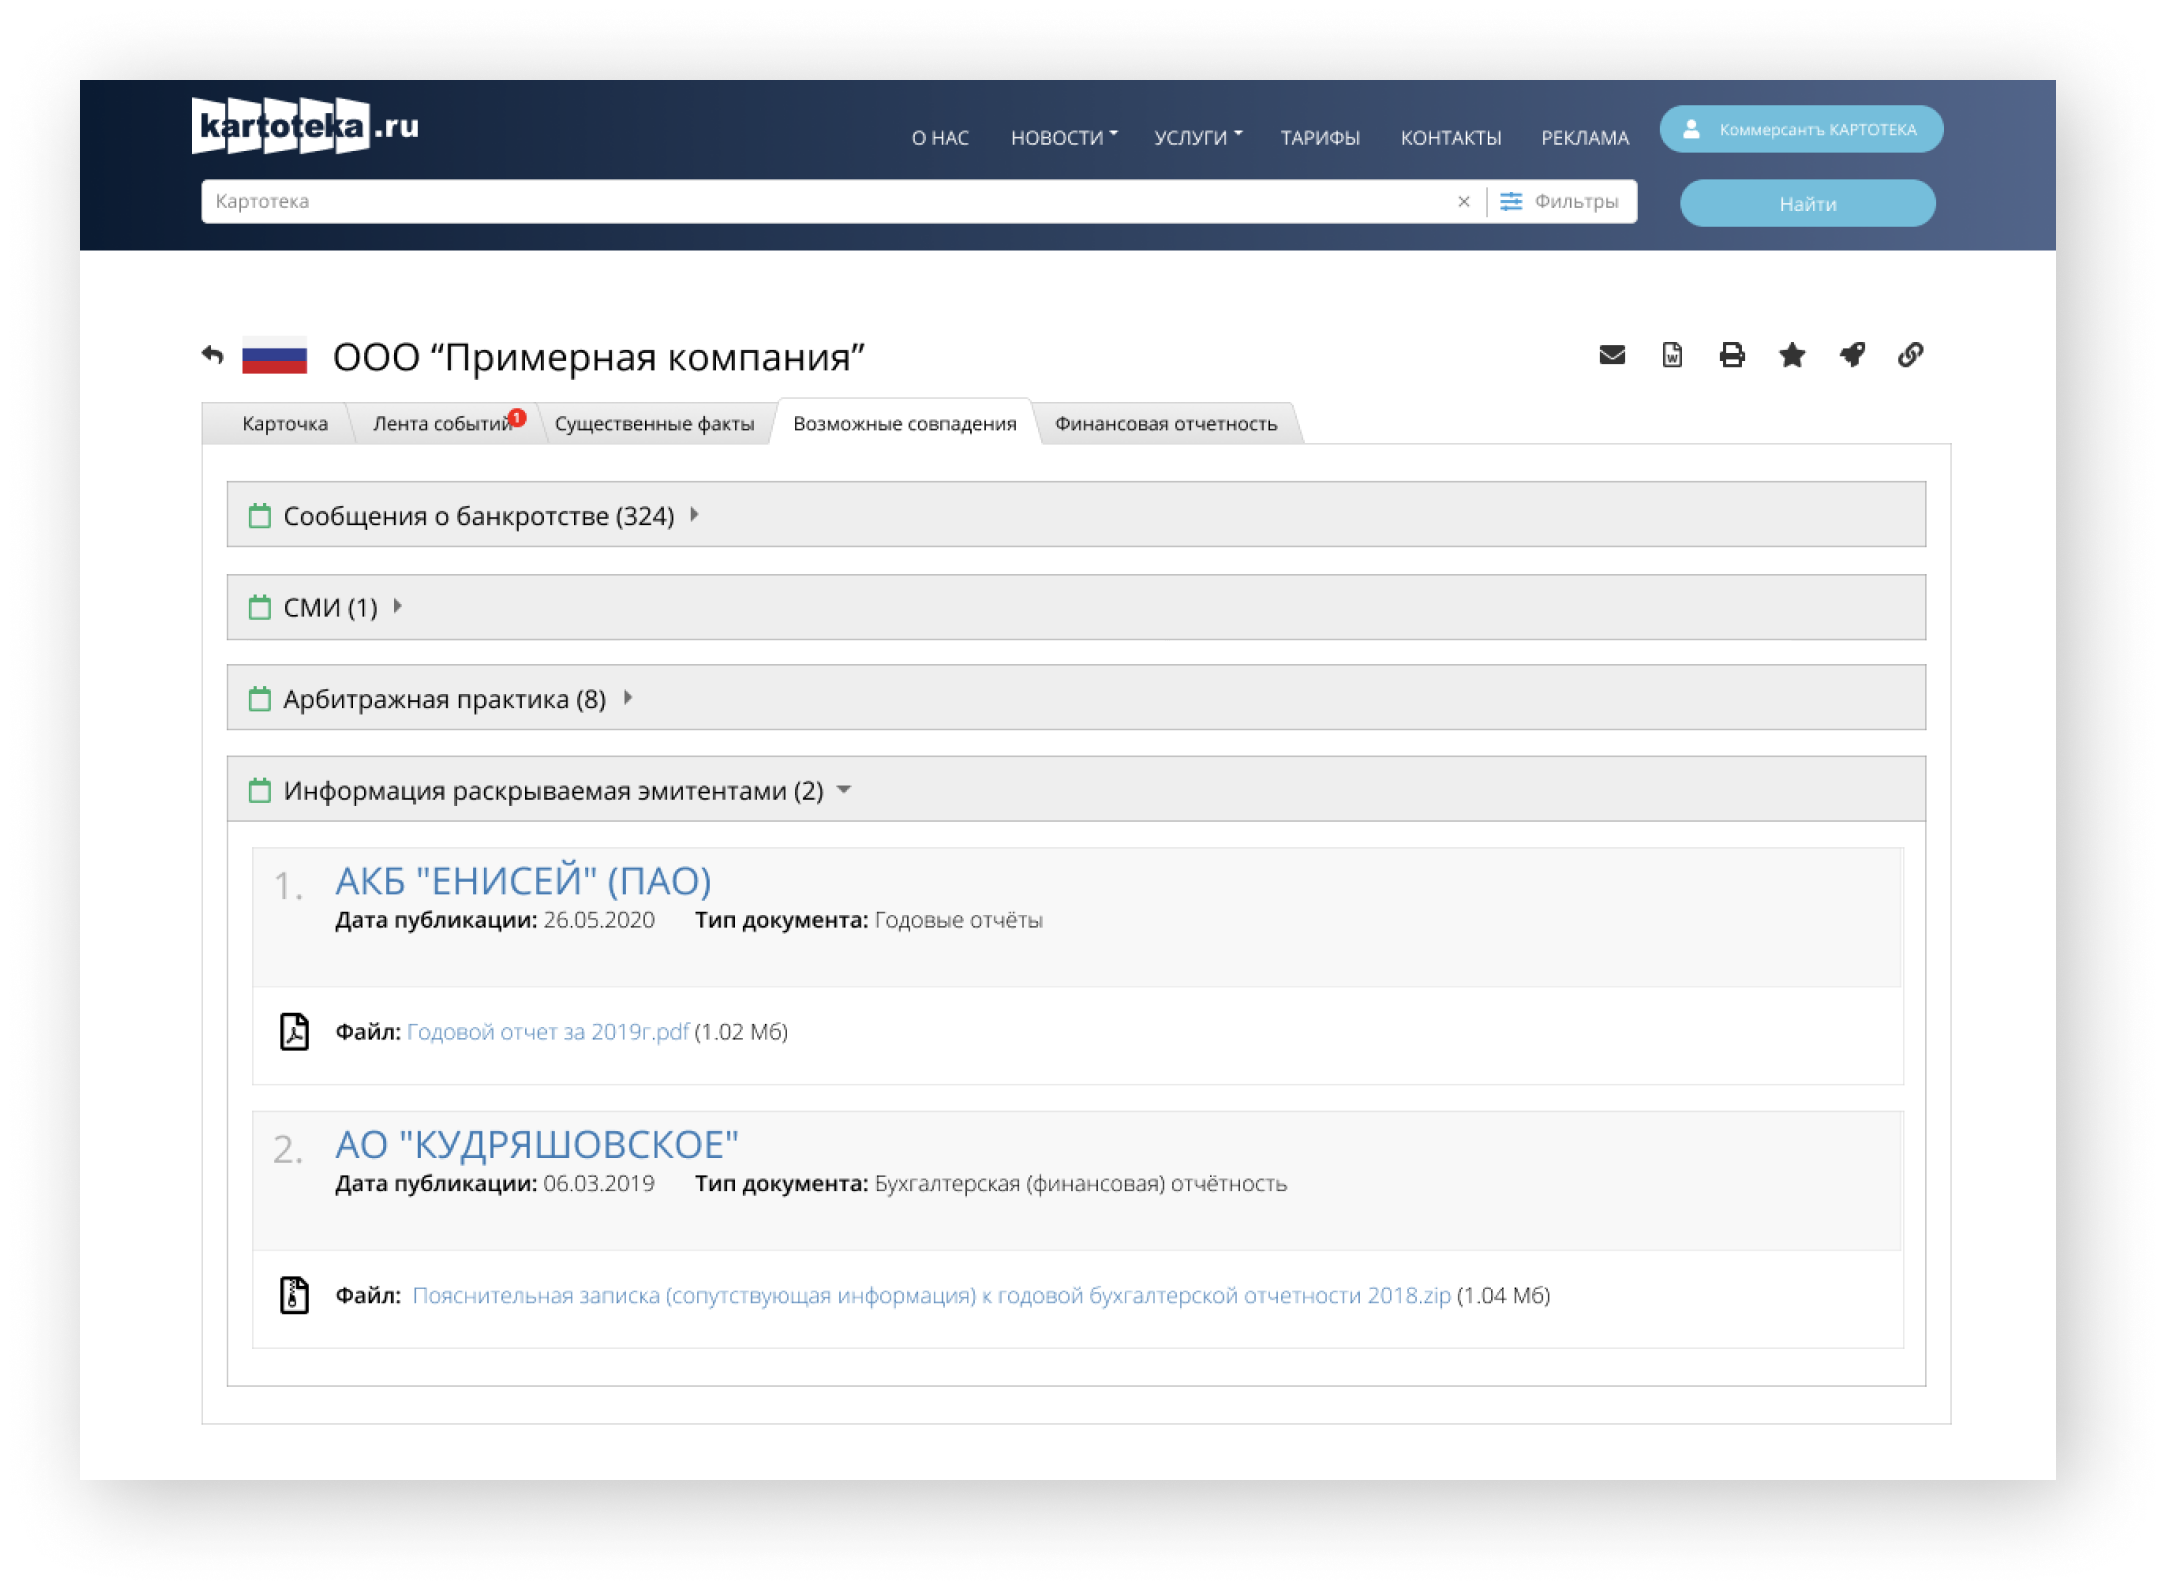The image size is (2168, 1592).
Task: Click PDF file icon for Годовой отчет
Action: [294, 1031]
